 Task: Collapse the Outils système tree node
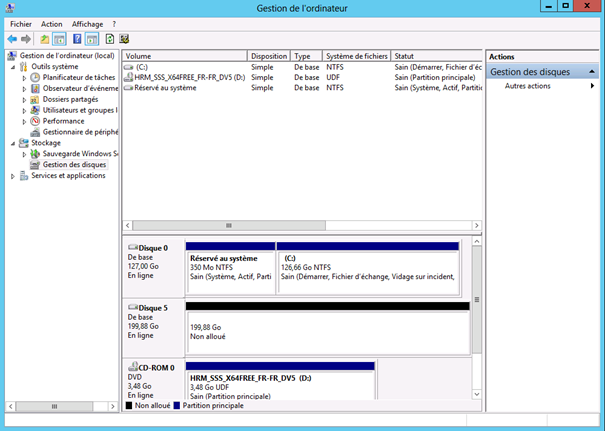click(14, 66)
